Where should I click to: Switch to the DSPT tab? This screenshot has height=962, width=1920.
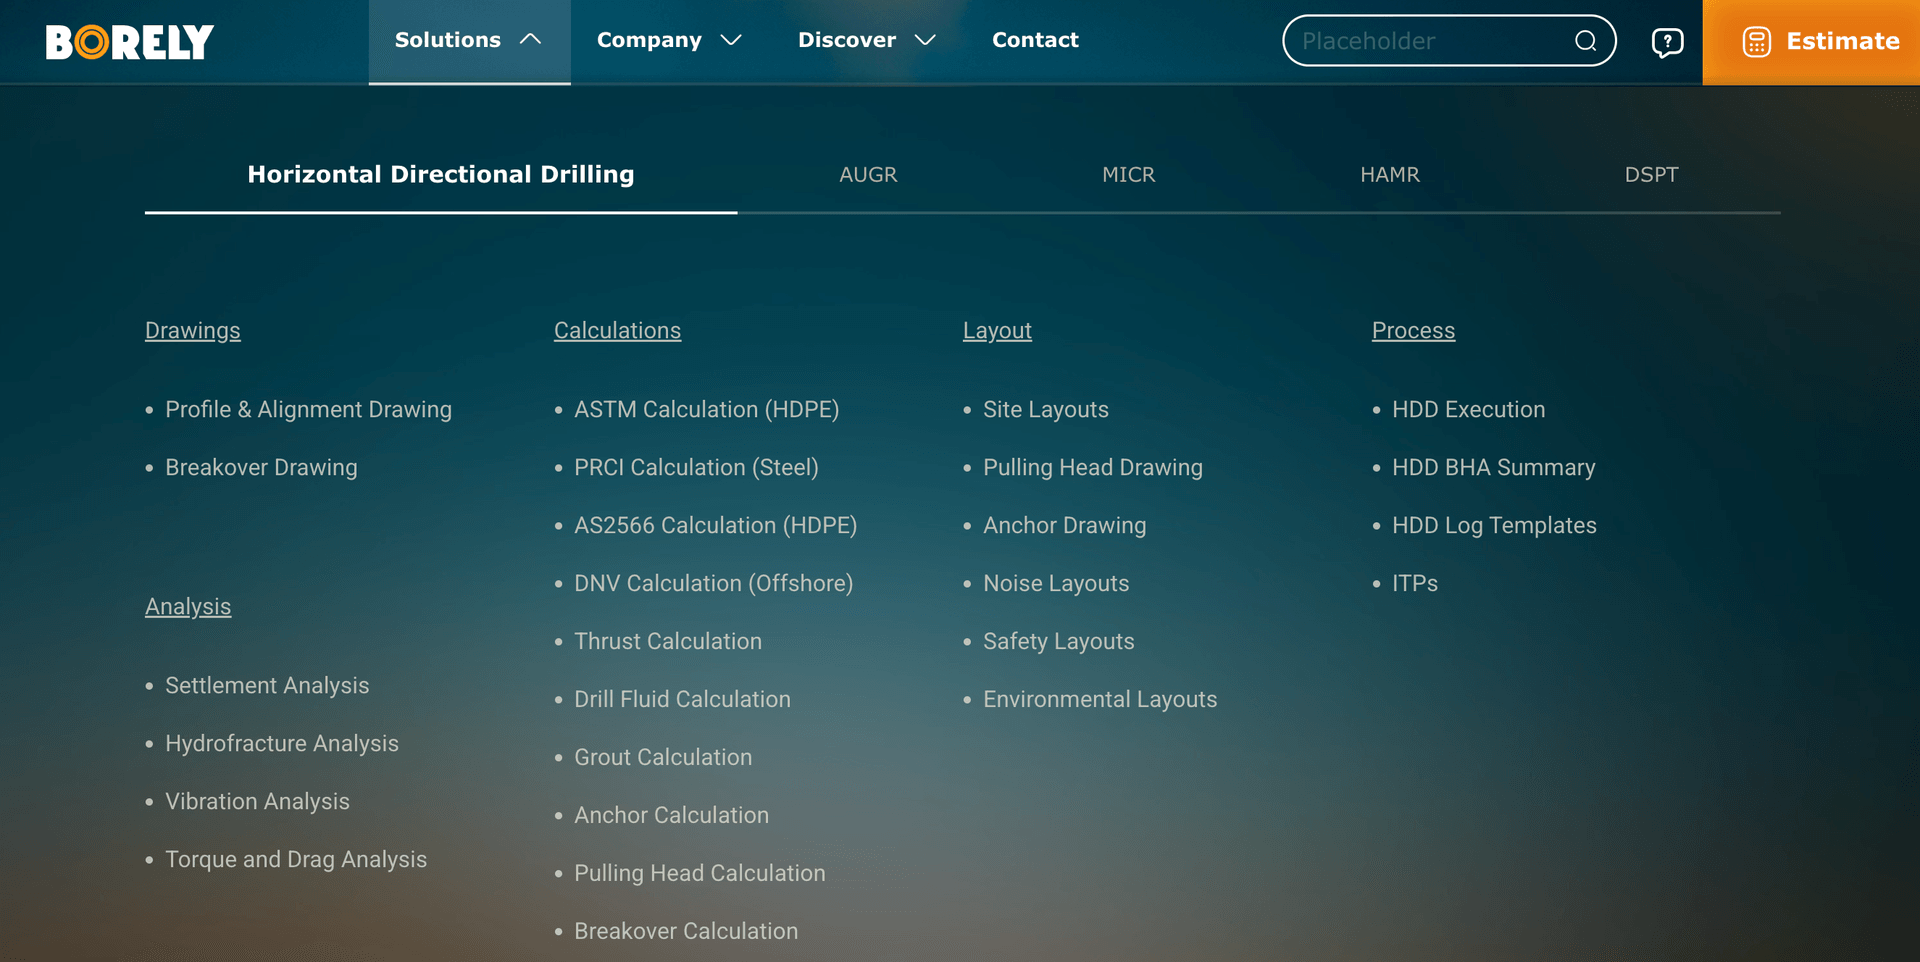(x=1651, y=175)
